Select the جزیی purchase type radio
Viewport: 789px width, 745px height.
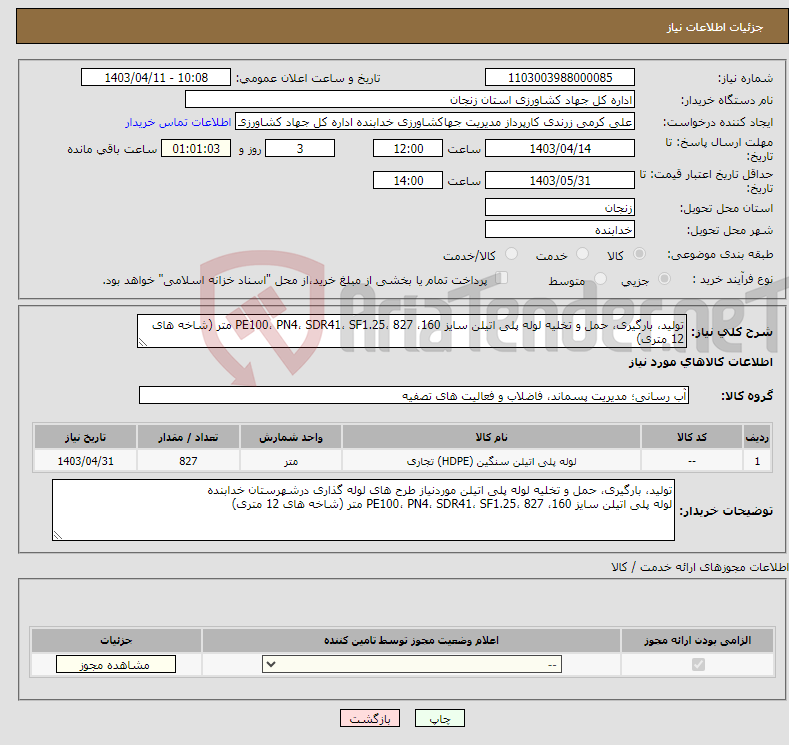(x=664, y=279)
